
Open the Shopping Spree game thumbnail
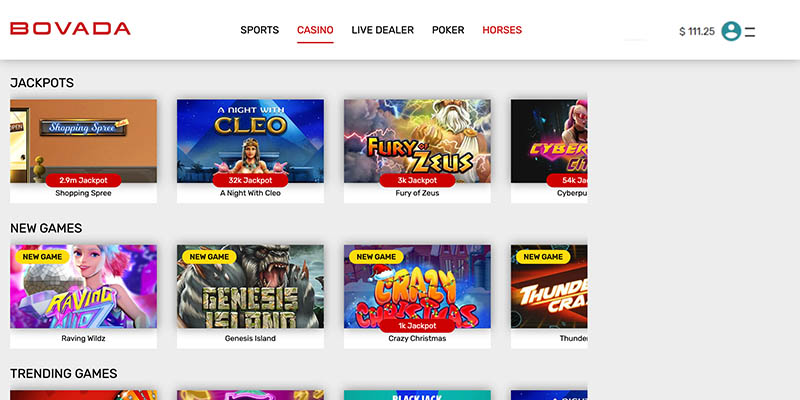pyautogui.click(x=84, y=141)
